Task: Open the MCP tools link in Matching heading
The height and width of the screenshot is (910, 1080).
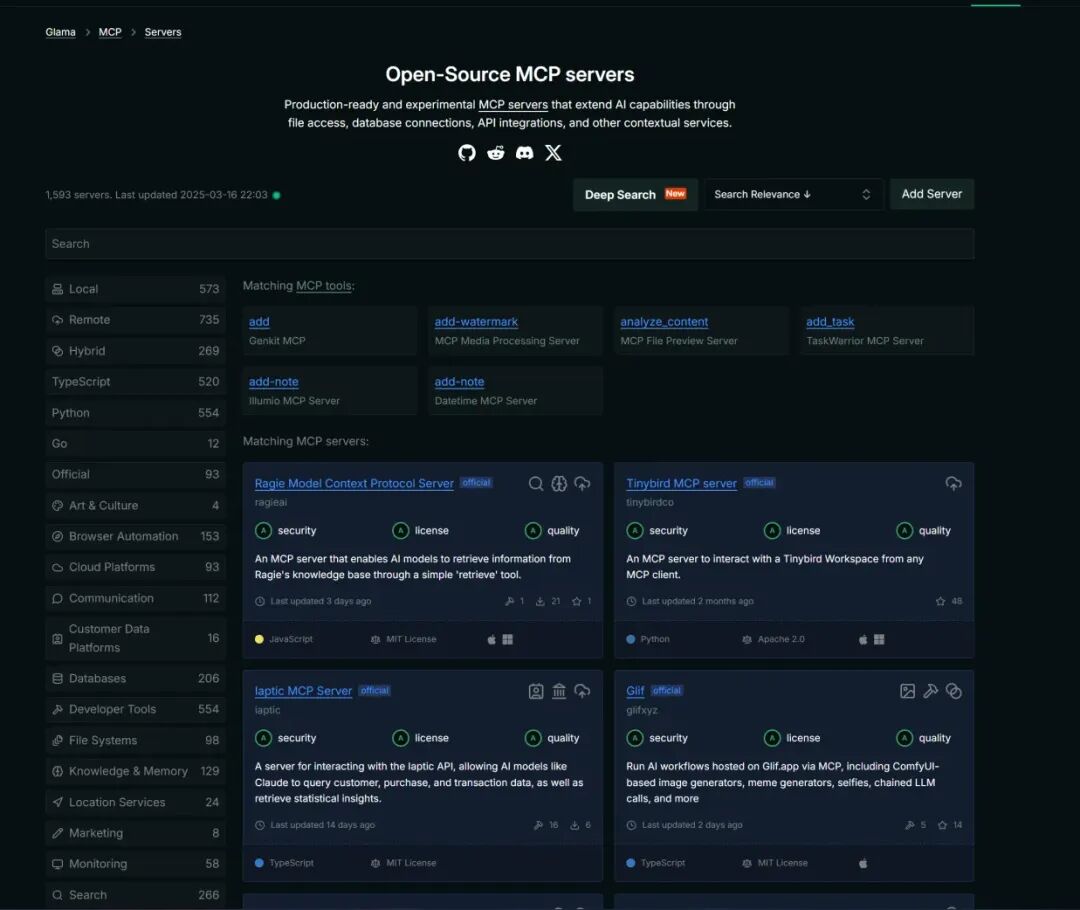Action: 324,286
